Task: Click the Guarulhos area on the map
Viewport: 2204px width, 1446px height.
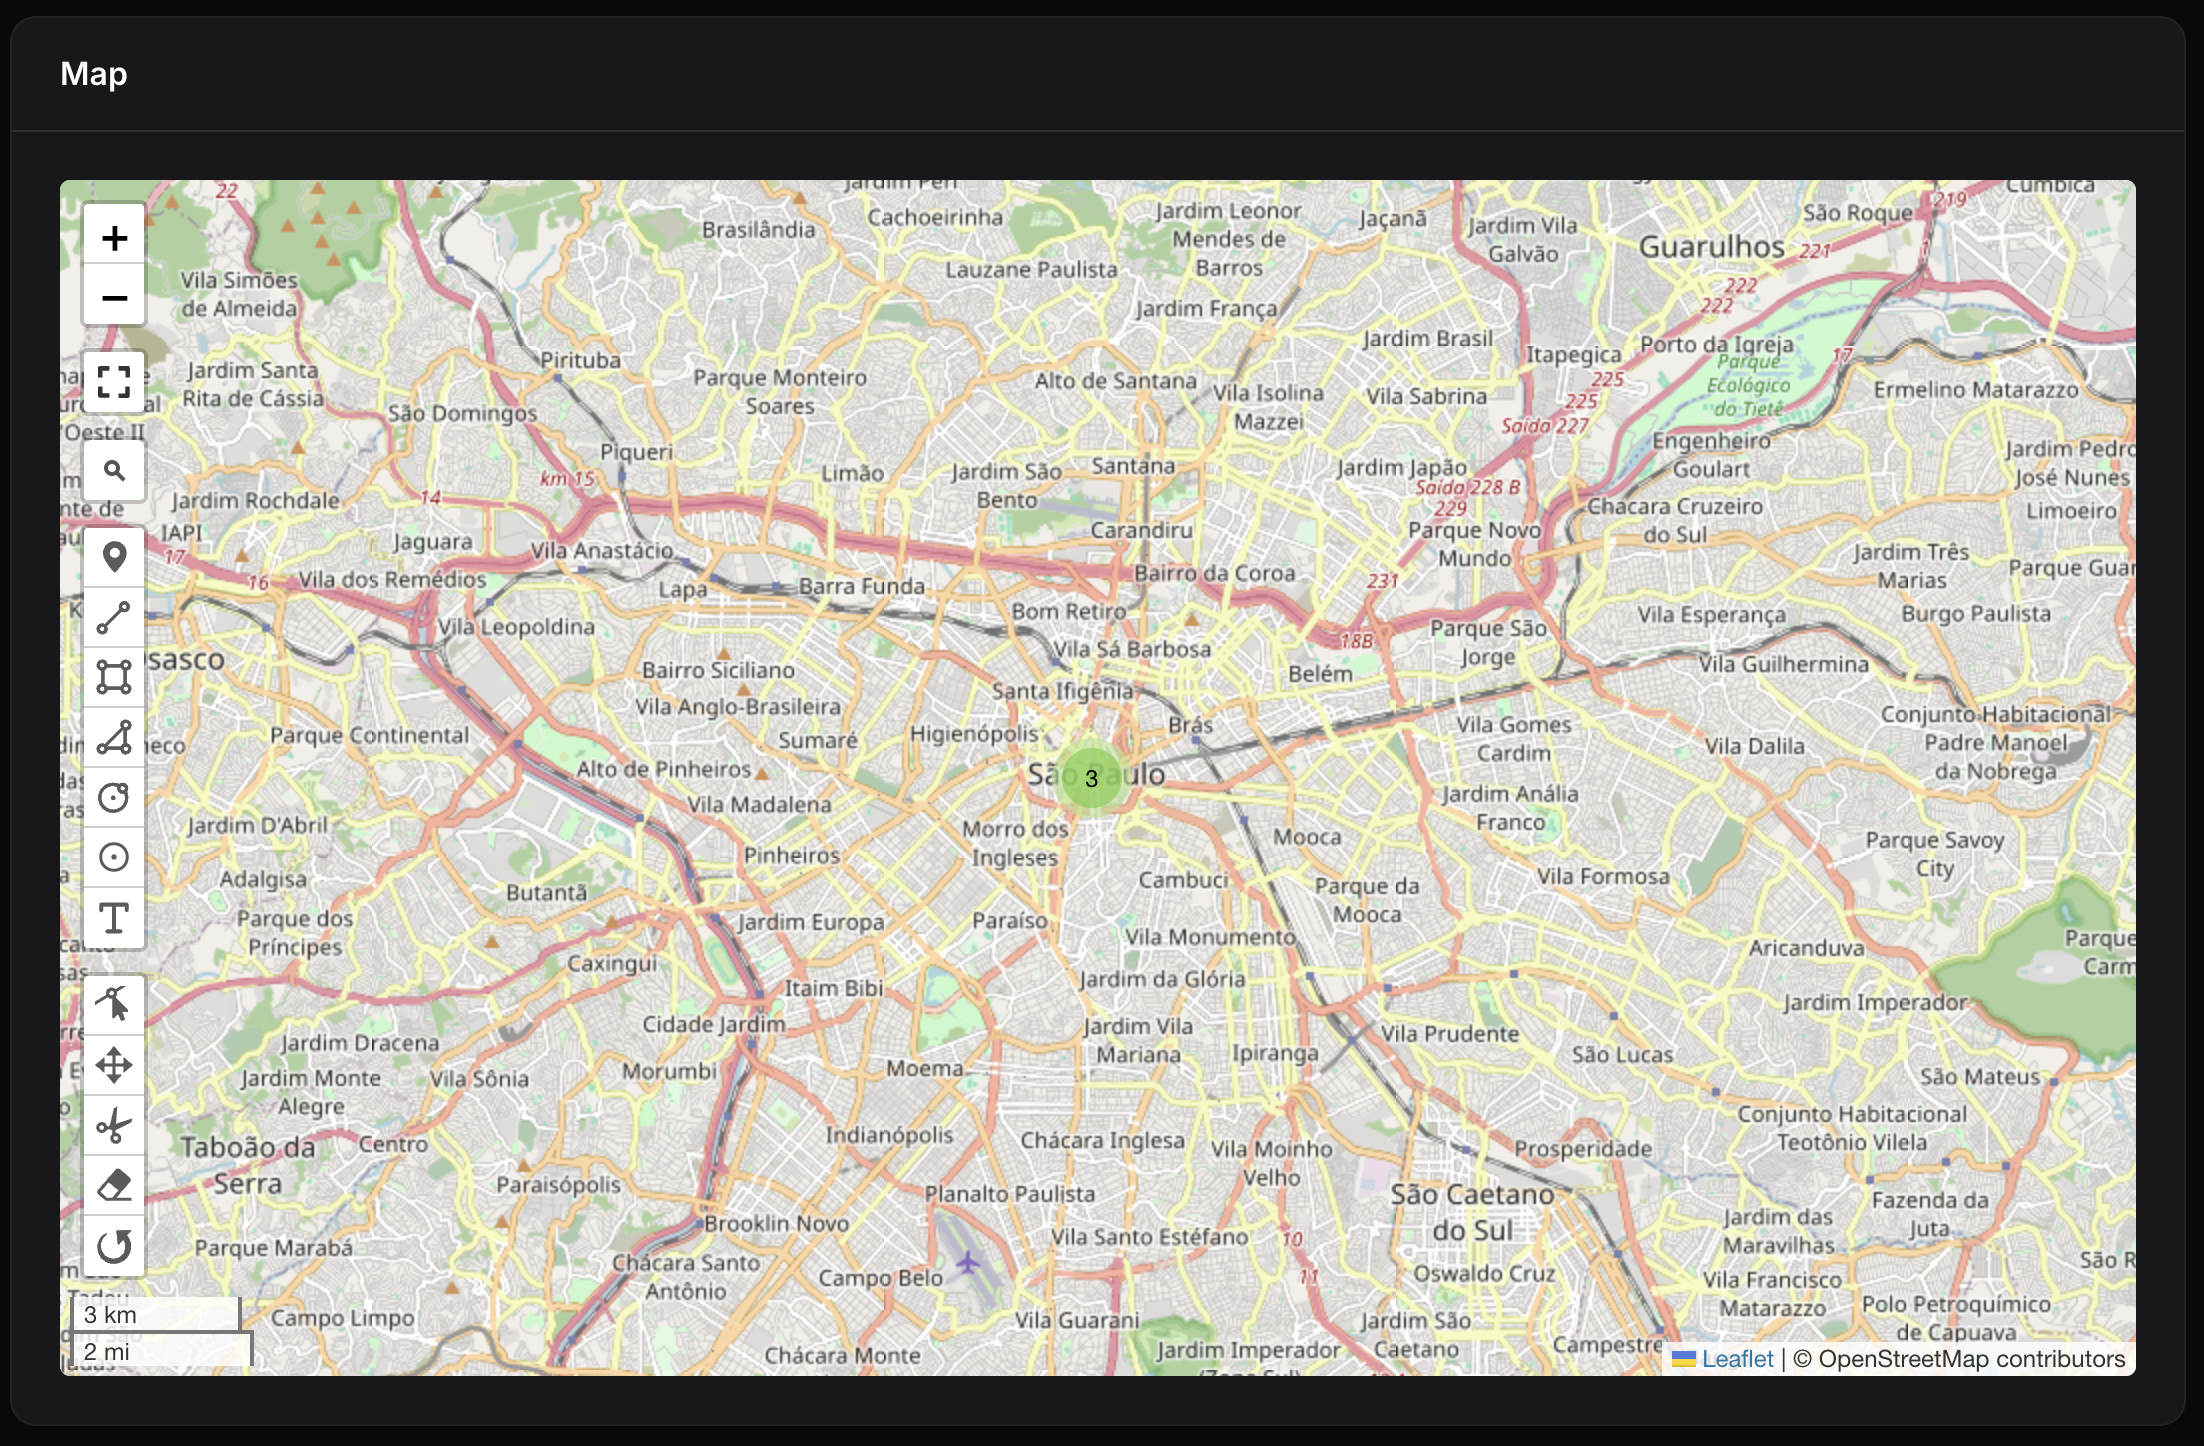Action: click(1715, 248)
